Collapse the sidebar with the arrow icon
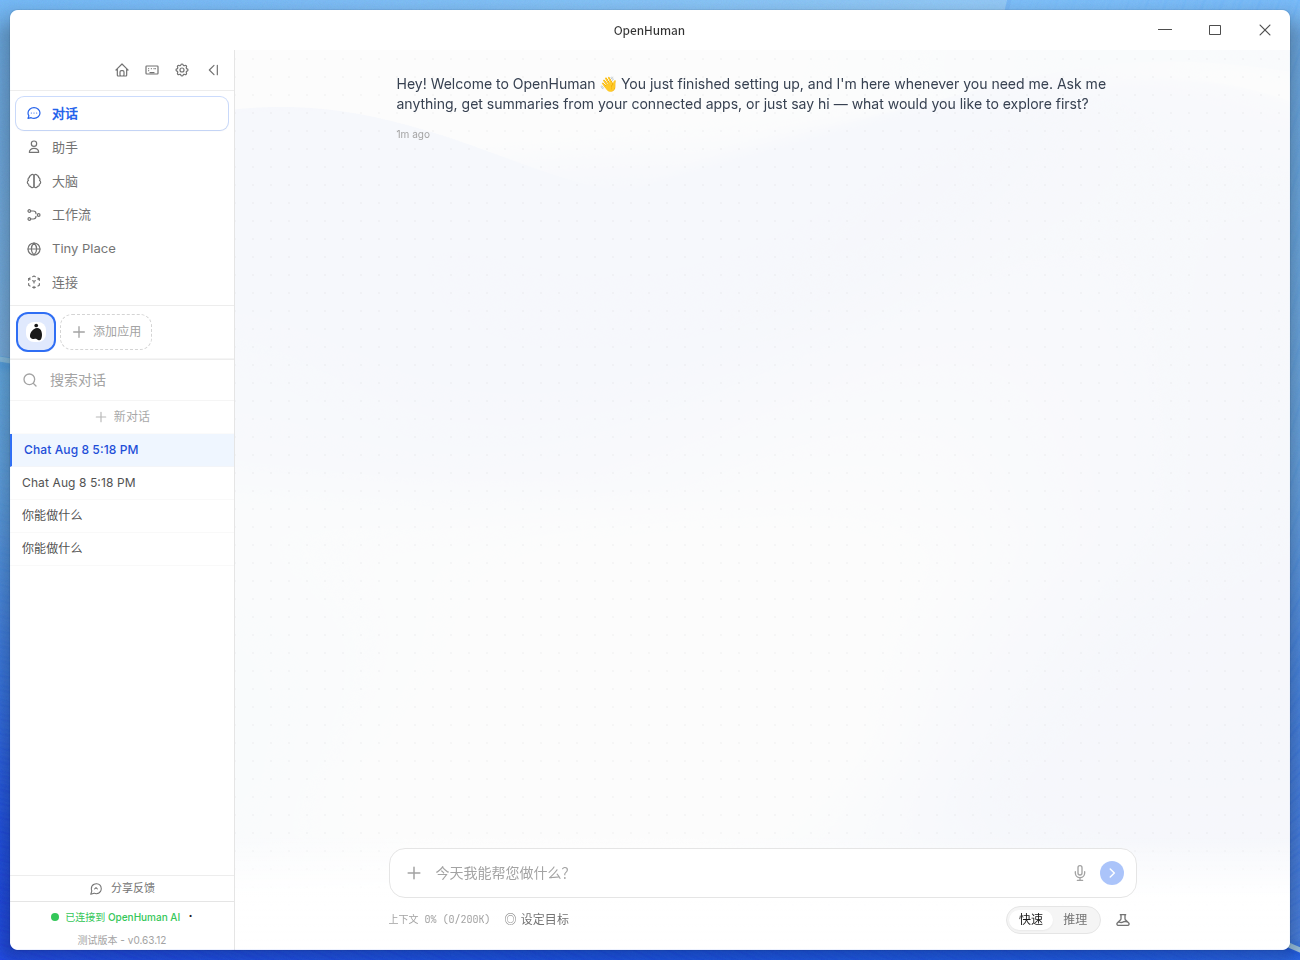Screen dimensions: 1300x960 tap(213, 70)
